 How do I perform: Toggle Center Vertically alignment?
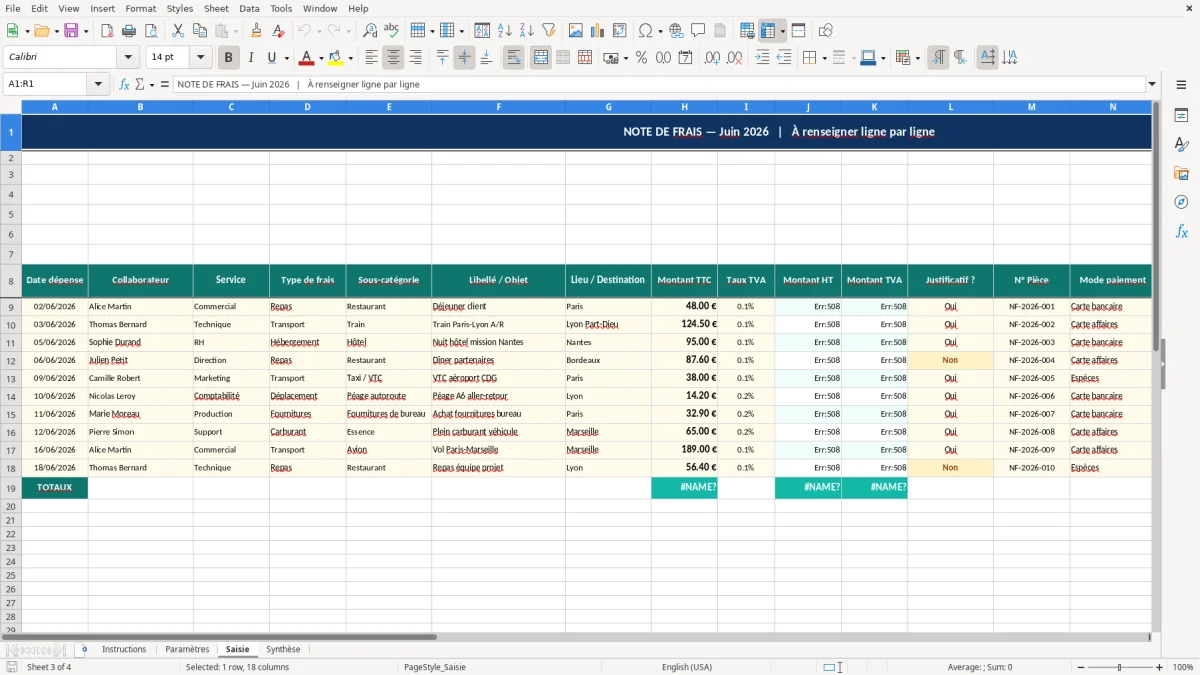pyautogui.click(x=464, y=58)
